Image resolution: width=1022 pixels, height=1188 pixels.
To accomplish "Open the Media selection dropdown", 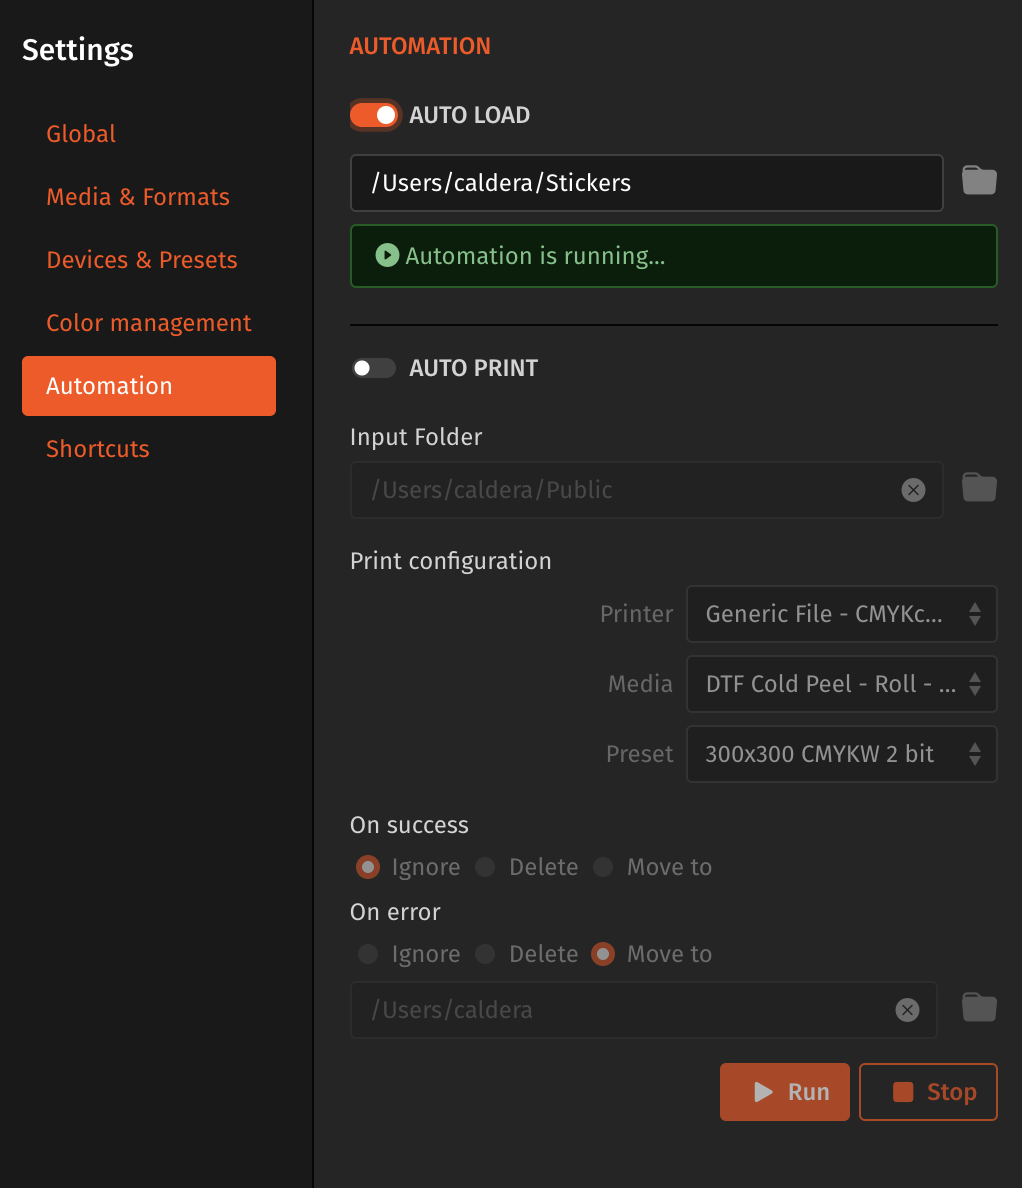I will tap(841, 684).
